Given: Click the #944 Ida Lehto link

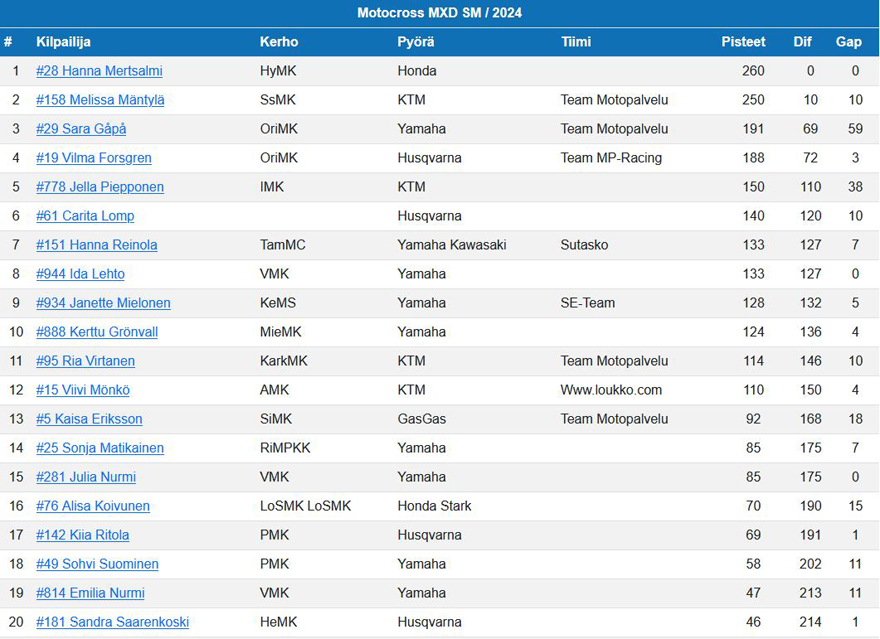Looking at the screenshot, I should pyautogui.click(x=80, y=274).
